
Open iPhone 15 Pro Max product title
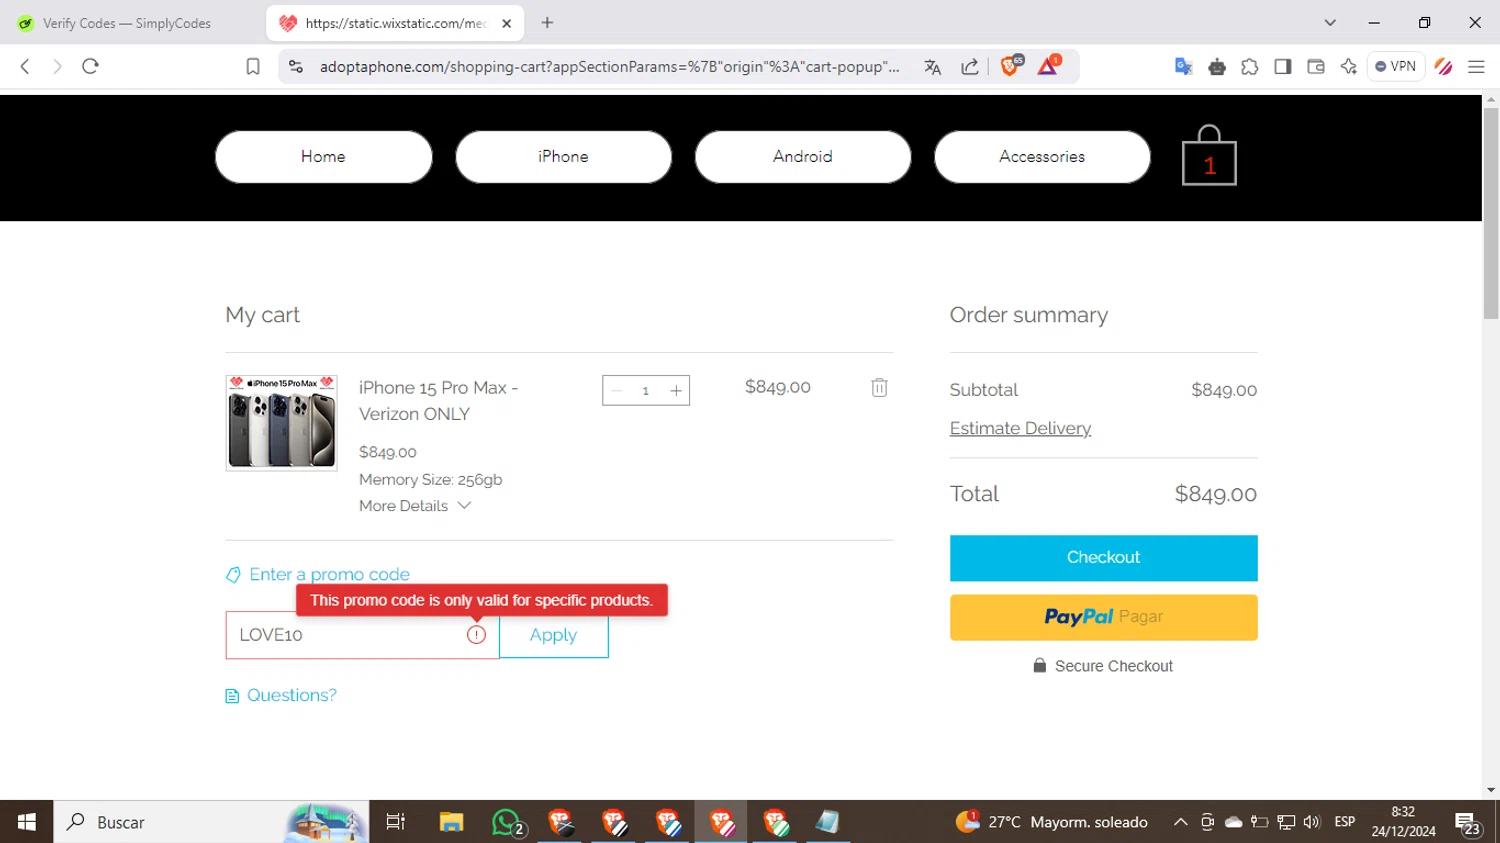pos(438,400)
